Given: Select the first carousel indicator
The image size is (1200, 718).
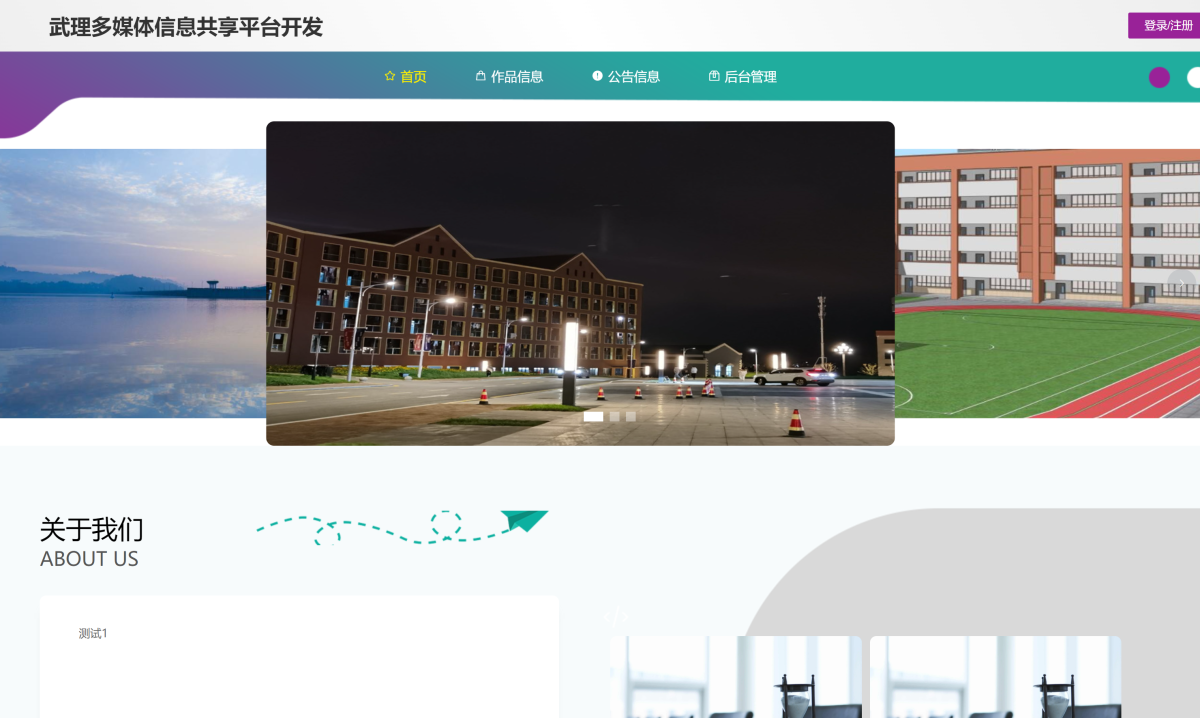Looking at the screenshot, I should 593,417.
